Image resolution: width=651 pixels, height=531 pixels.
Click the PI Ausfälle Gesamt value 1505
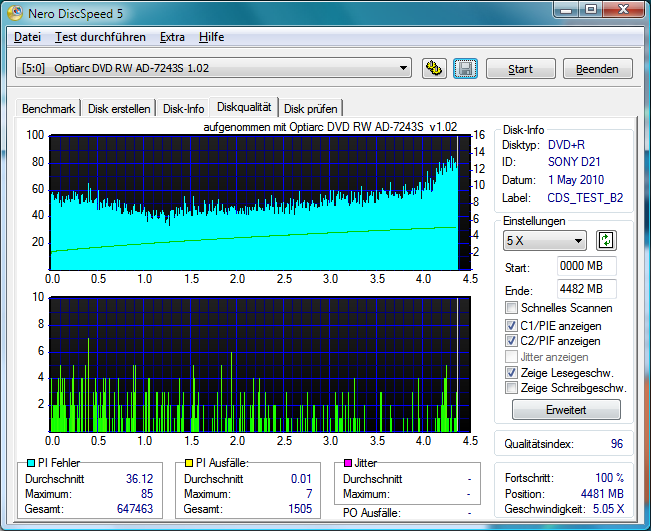pyautogui.click(x=300, y=509)
